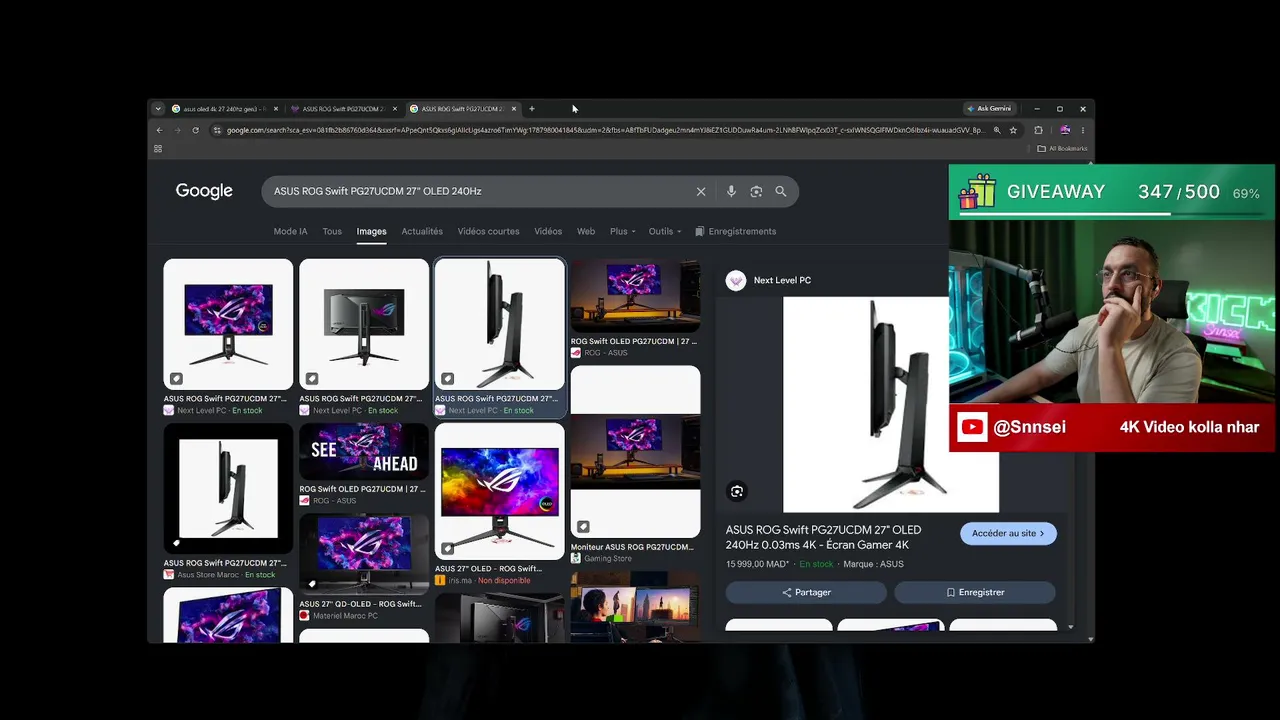Click the "iris.ma" source label
Viewport: 1280px width, 720px height.
[460, 580]
